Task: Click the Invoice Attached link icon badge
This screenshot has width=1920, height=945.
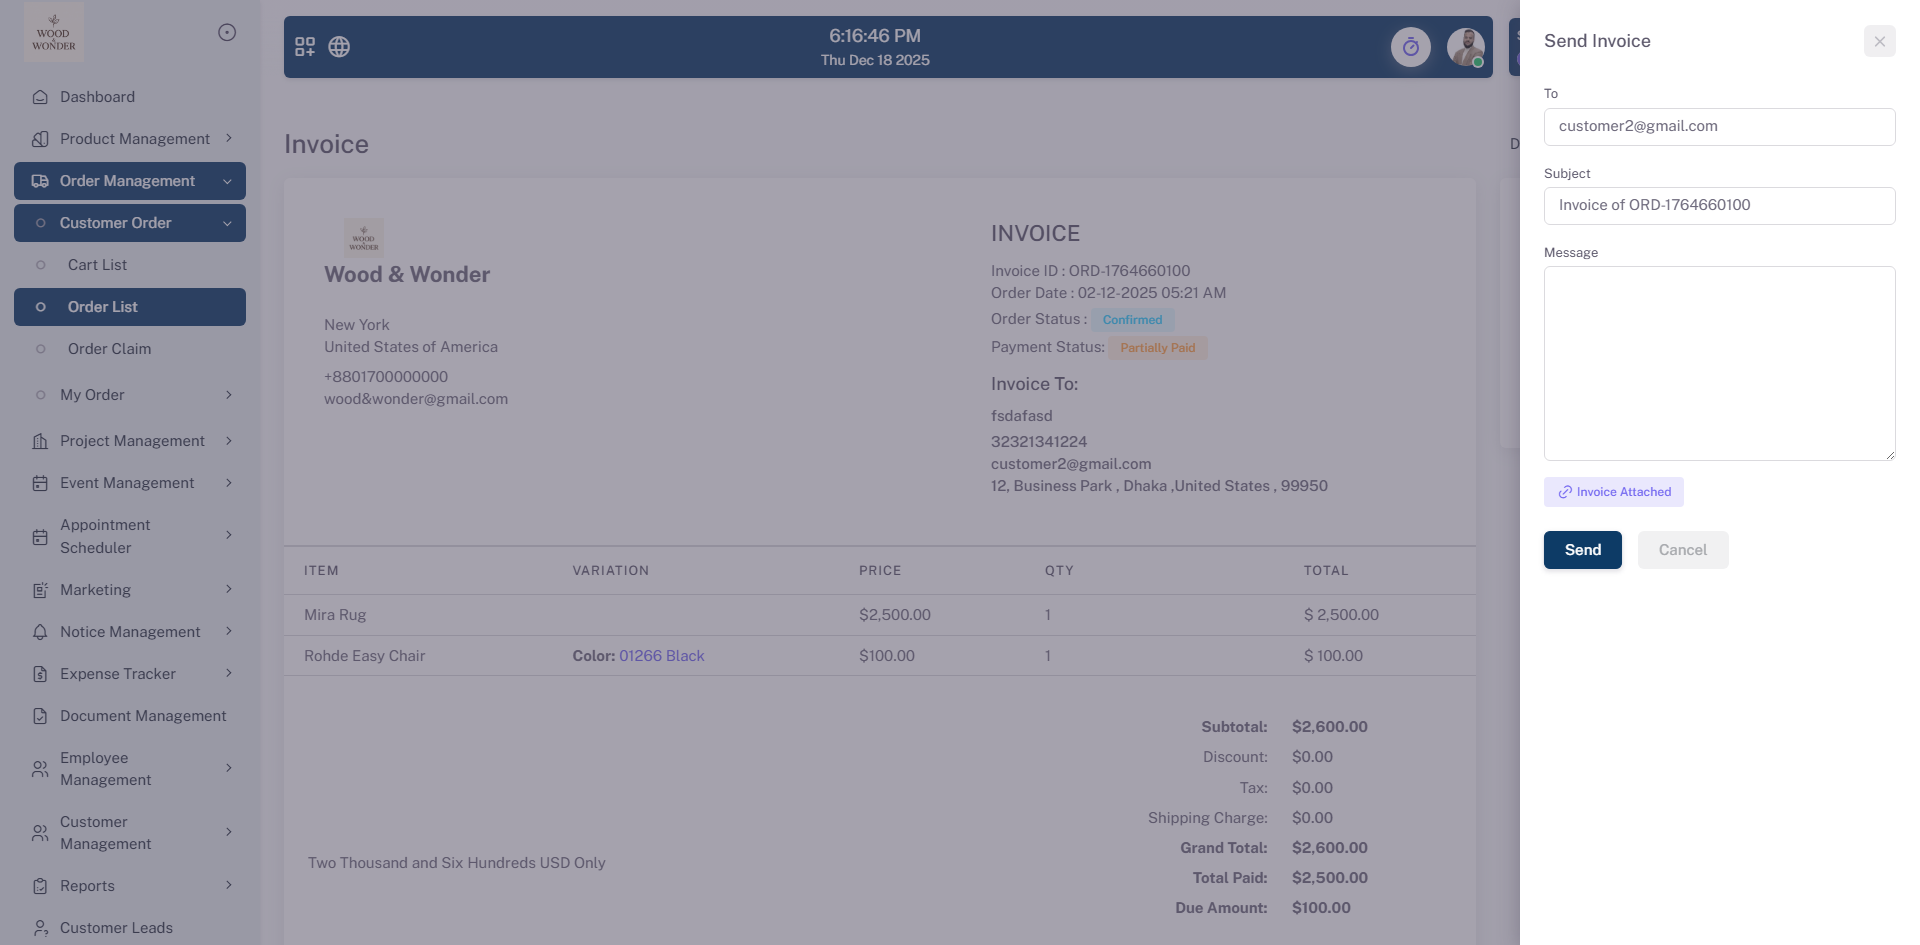Action: pos(1613,492)
